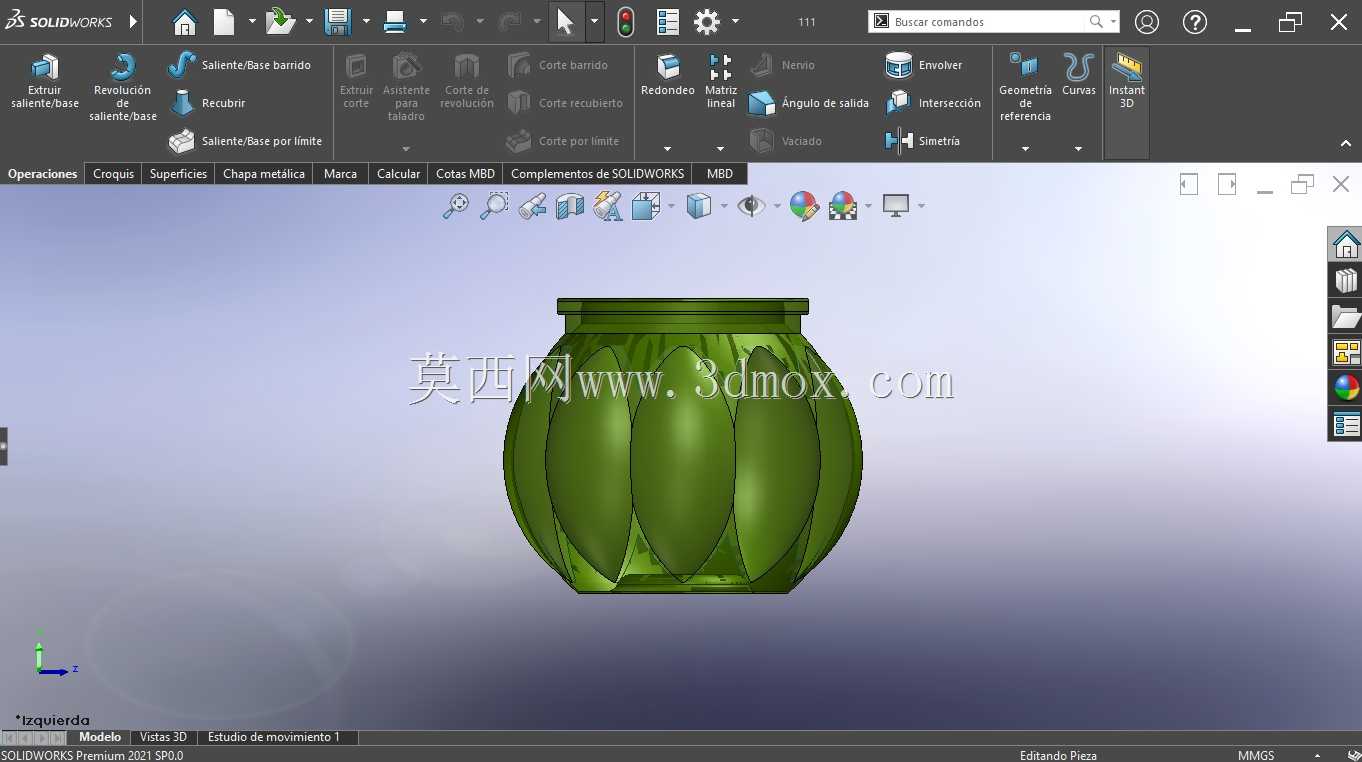Open SOLIDWORKS Resources home in task pane

1346,244
